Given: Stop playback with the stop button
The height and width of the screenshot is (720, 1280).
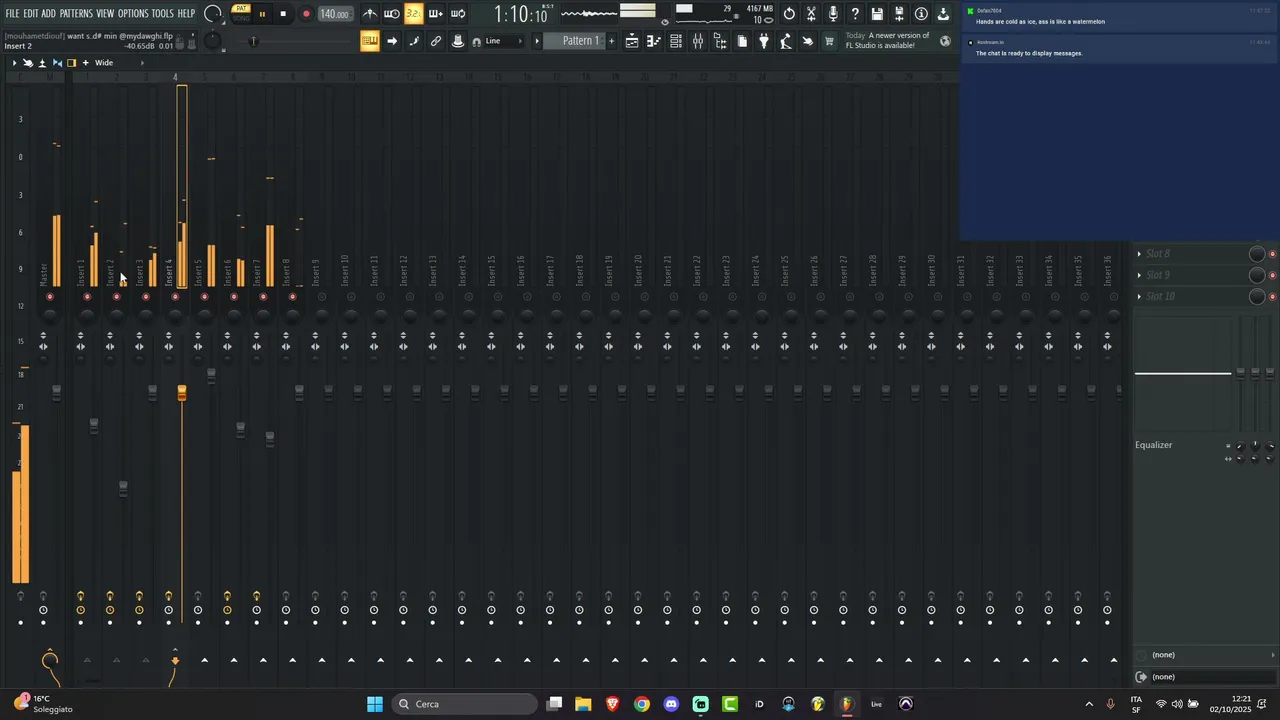Looking at the screenshot, I should pos(283,14).
